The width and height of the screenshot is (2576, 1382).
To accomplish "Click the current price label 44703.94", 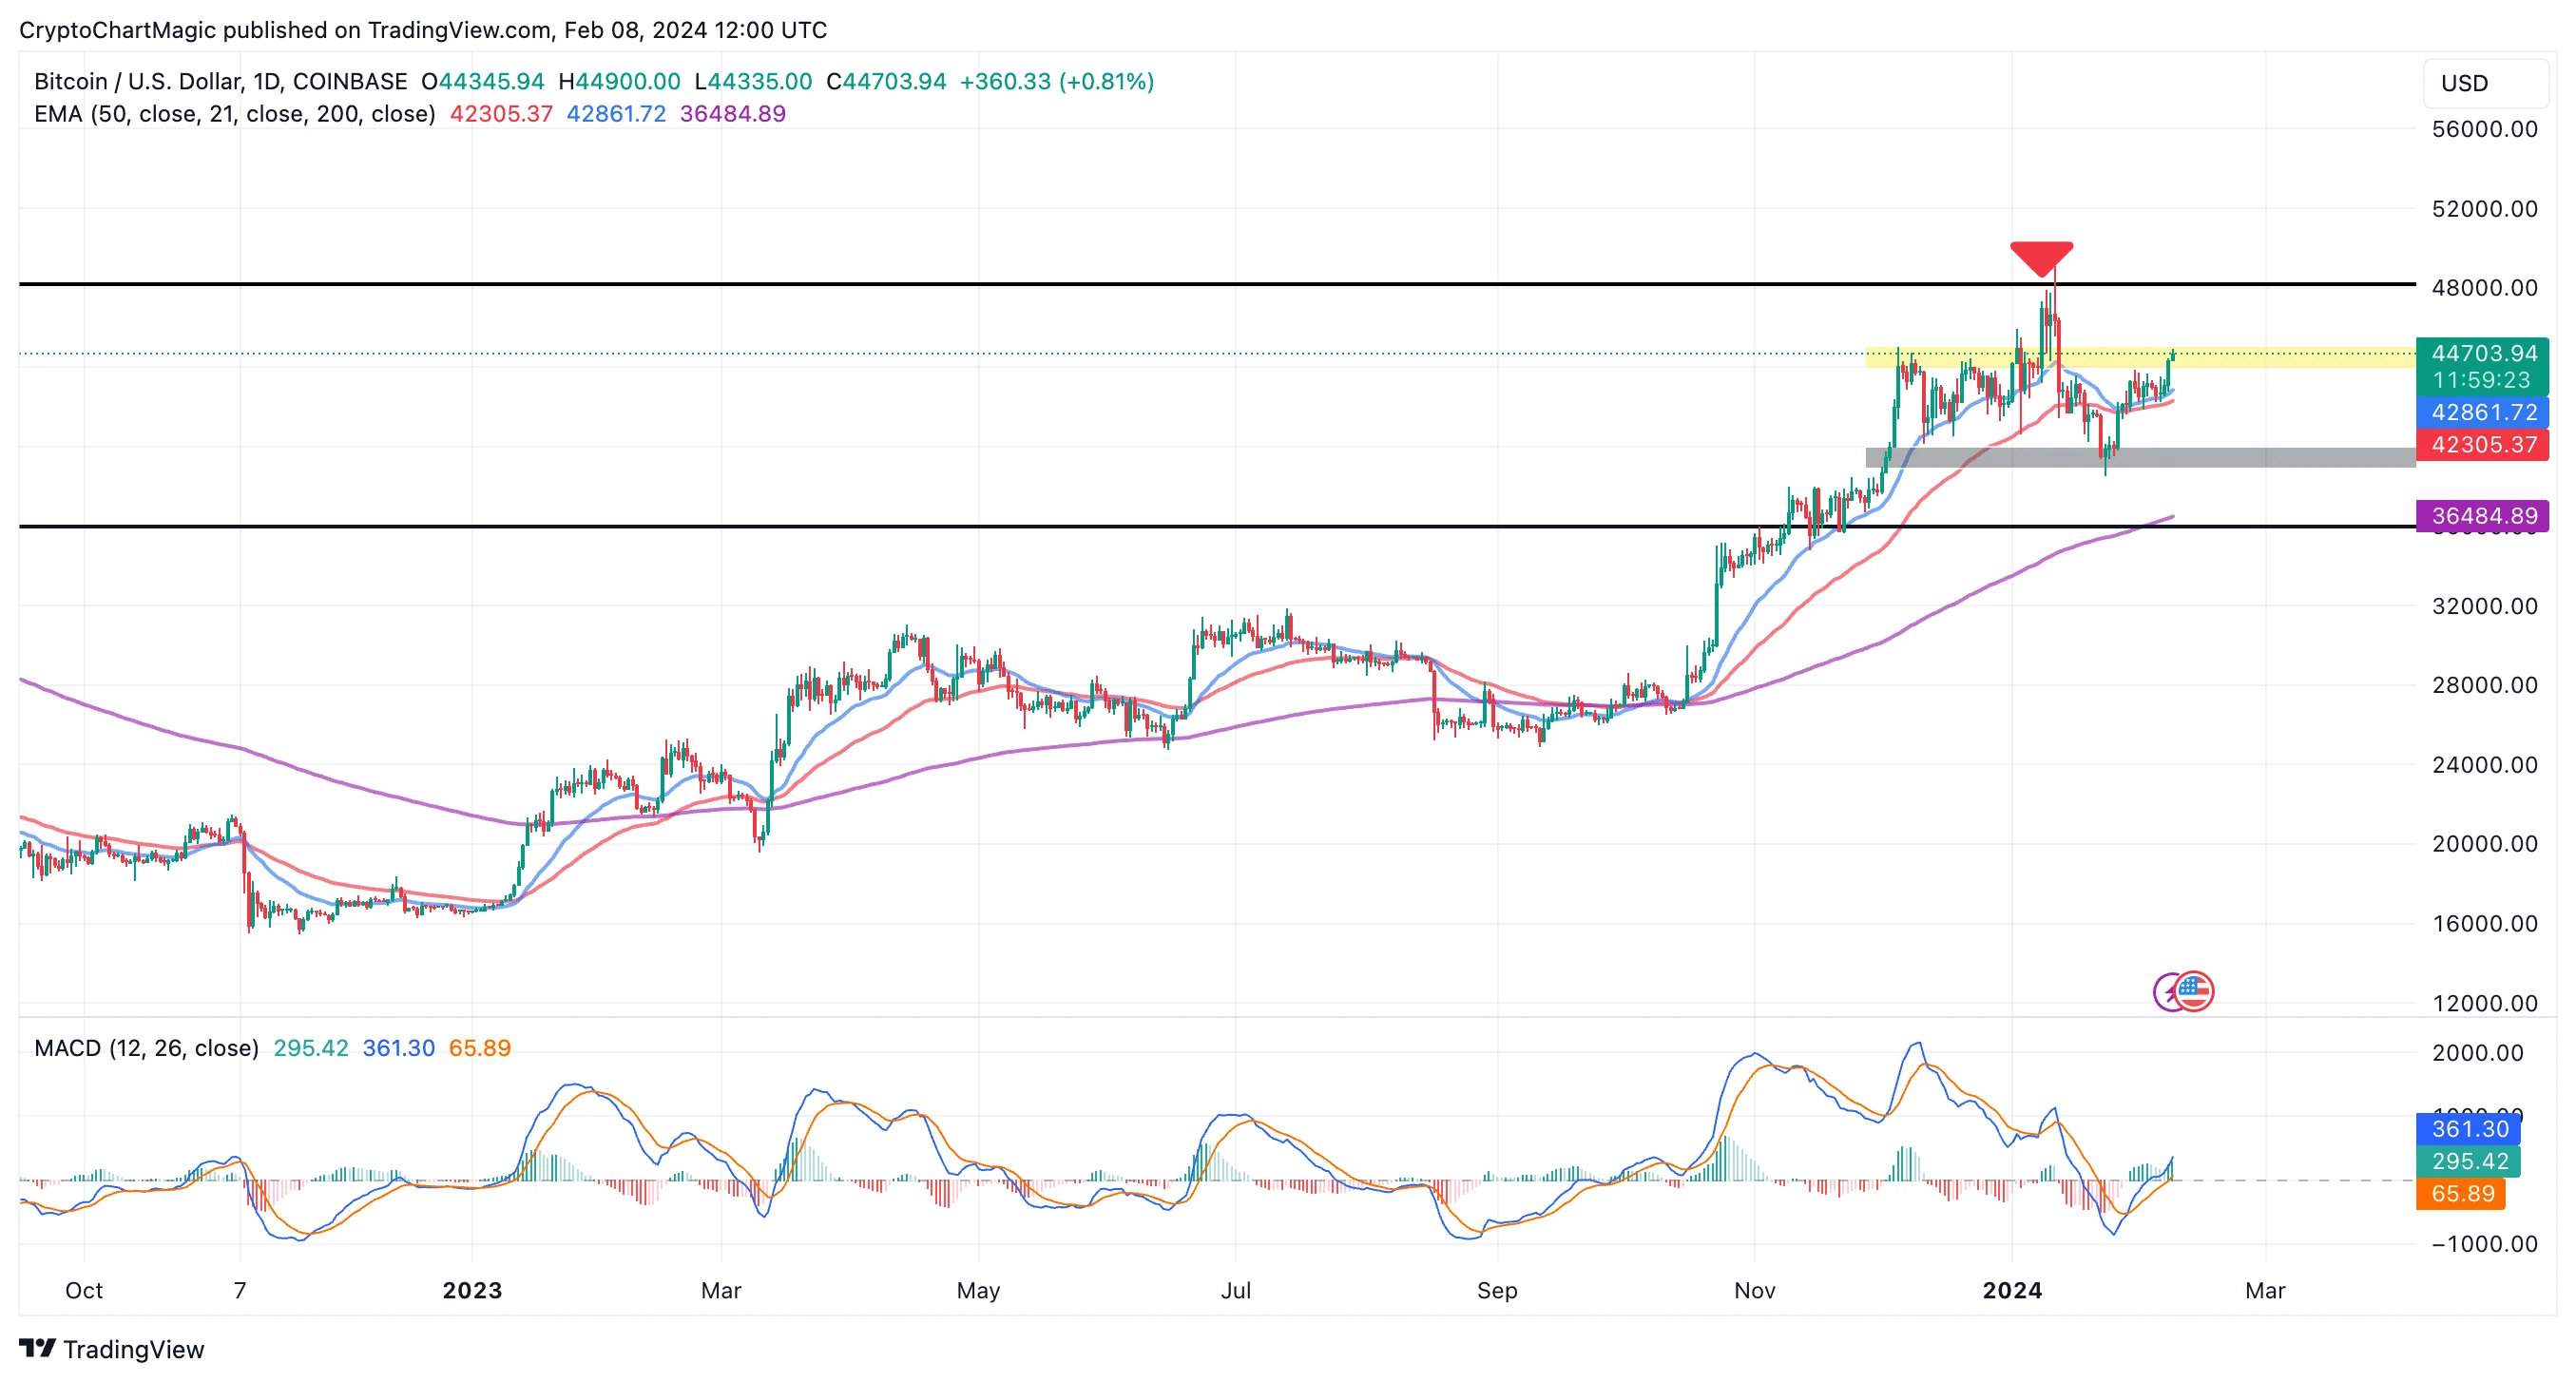I will pos(2482,353).
